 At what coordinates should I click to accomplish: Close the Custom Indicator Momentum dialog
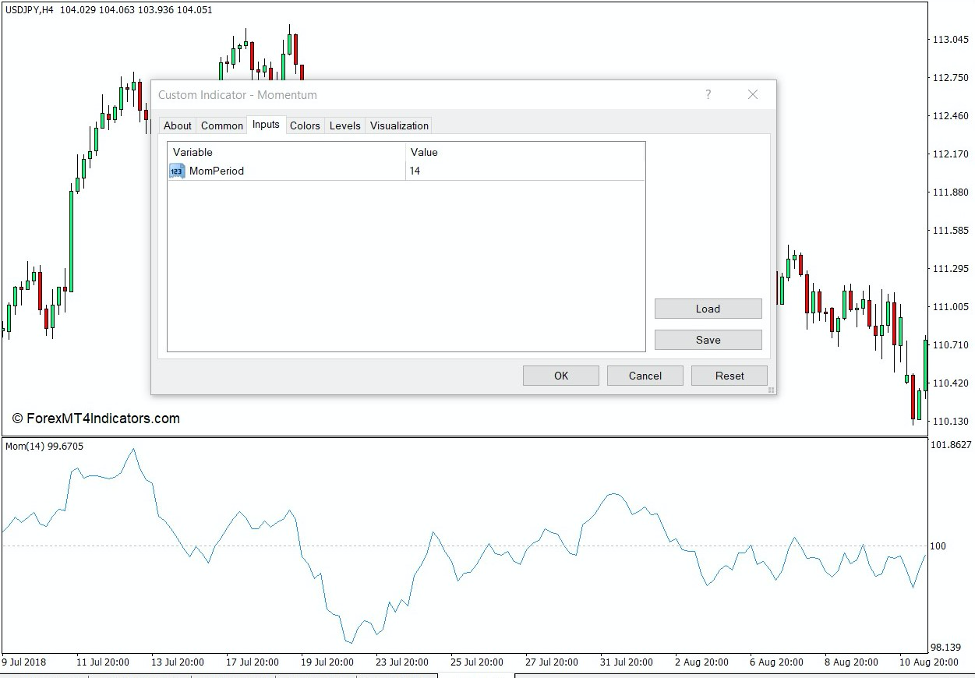(752, 94)
